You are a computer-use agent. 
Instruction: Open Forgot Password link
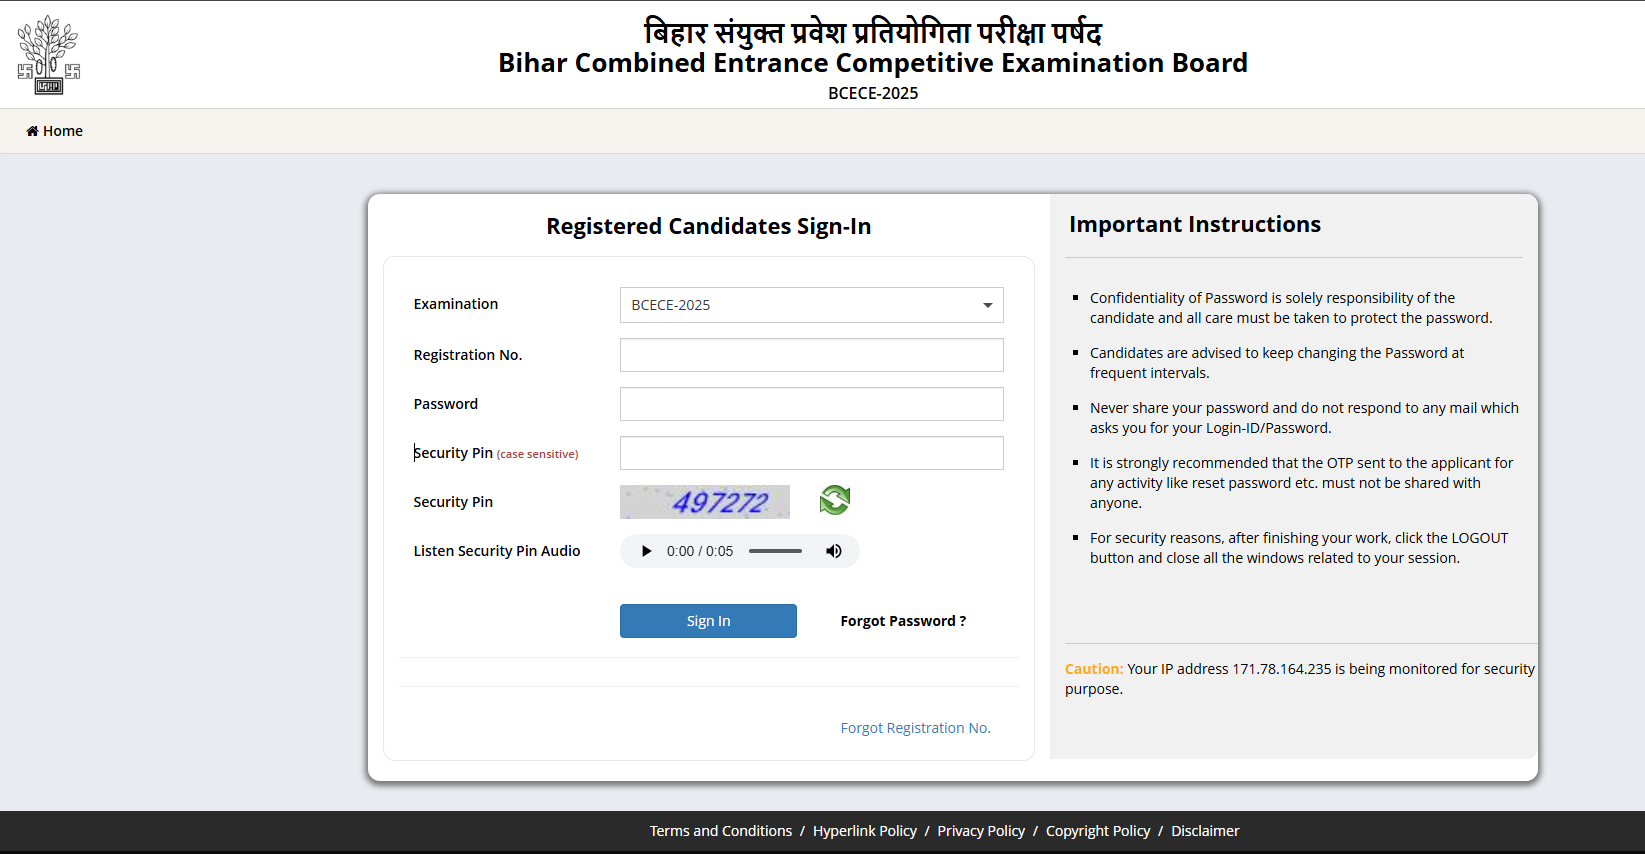[x=903, y=621]
